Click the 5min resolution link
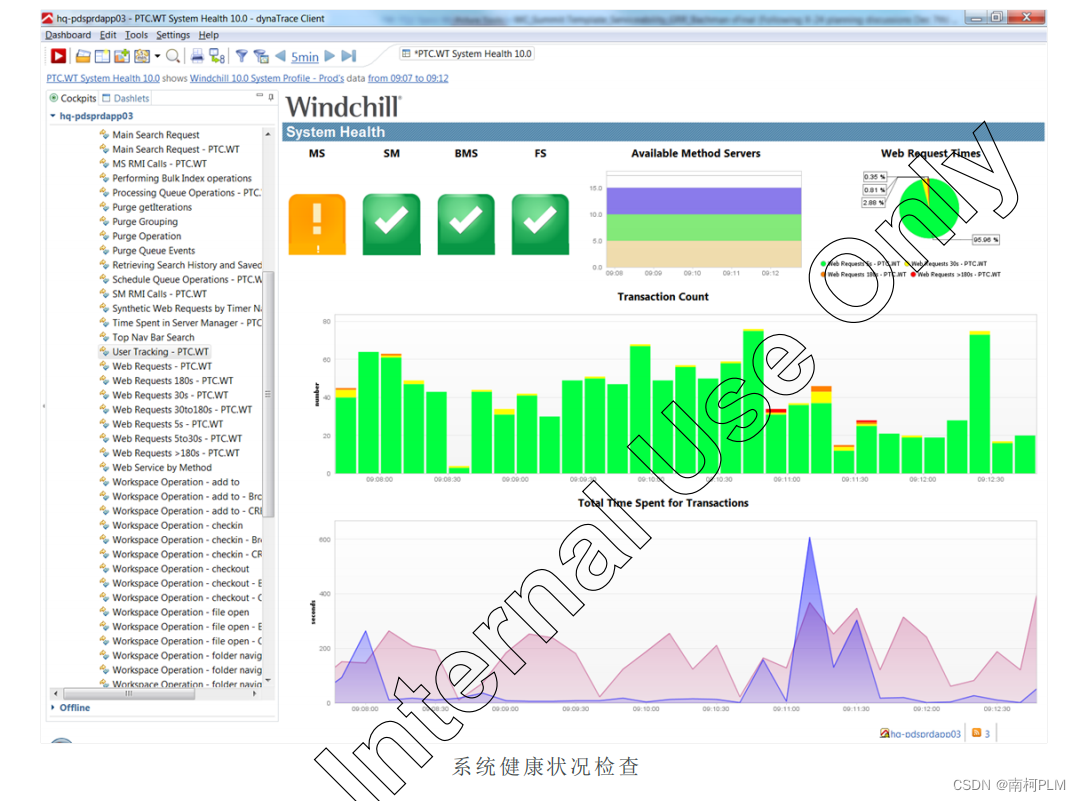1081x801 pixels. (303, 57)
